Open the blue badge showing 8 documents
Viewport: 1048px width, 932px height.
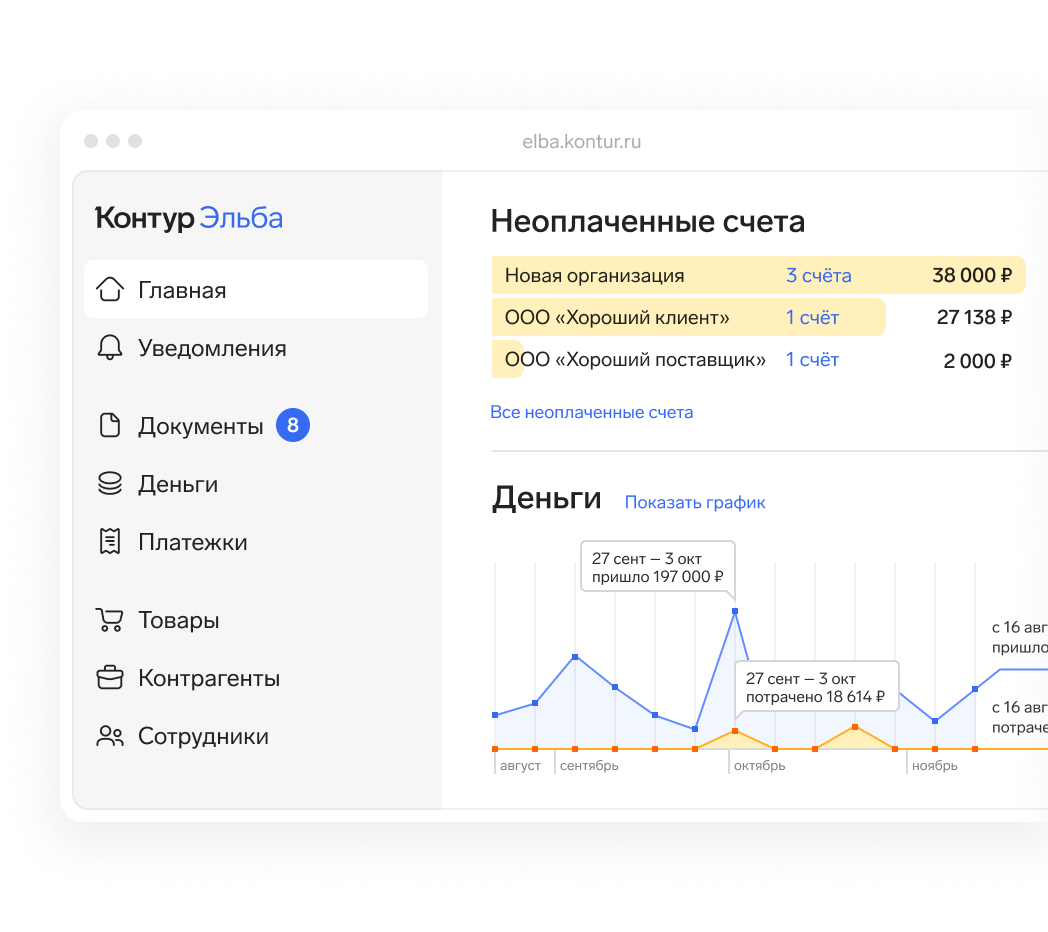293,426
